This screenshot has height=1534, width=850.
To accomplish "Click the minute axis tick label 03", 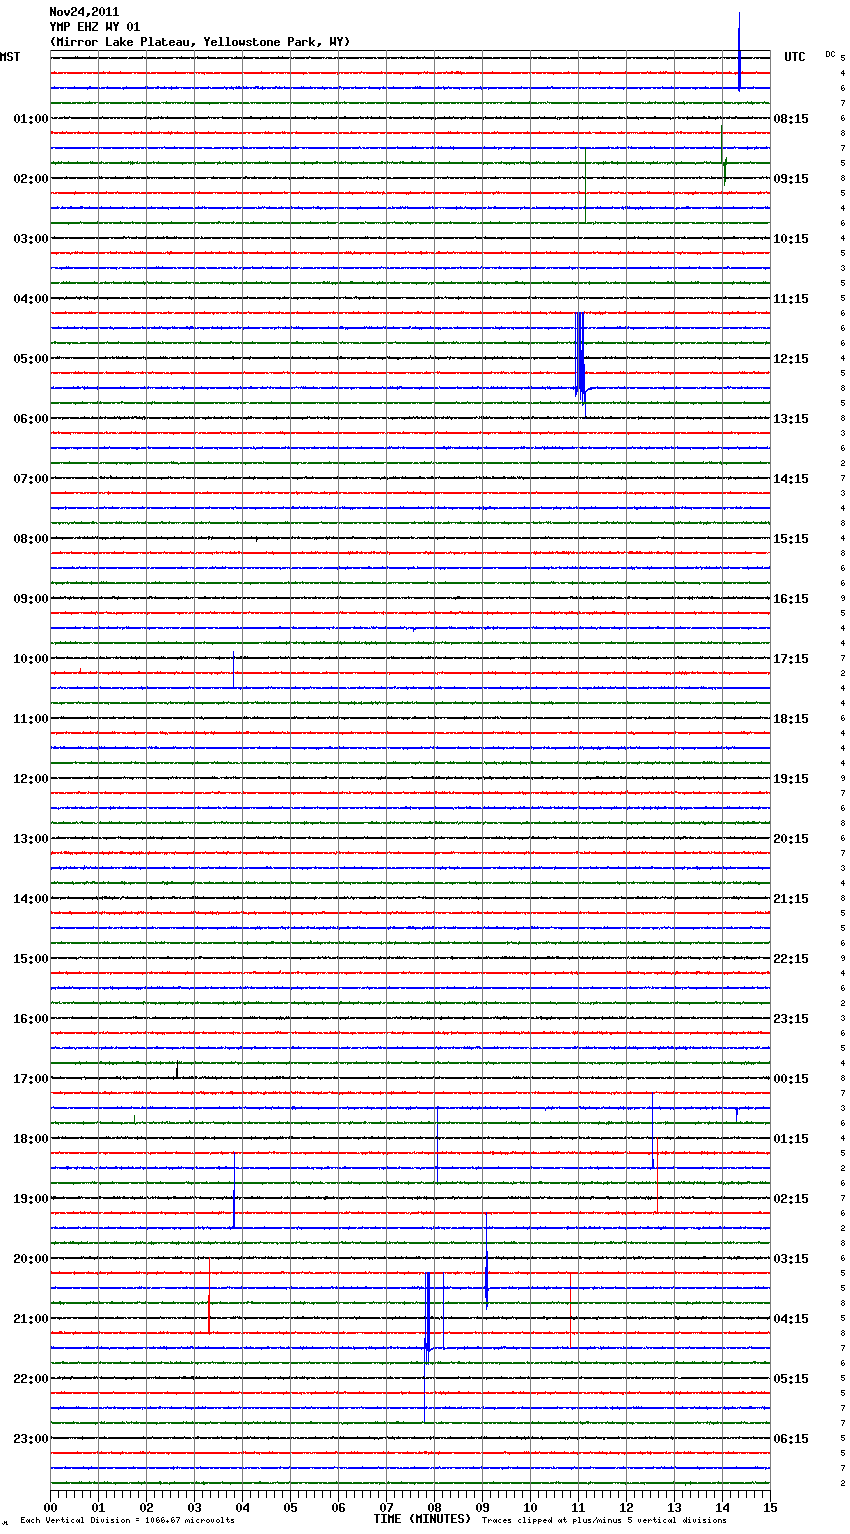I will (x=194, y=1507).
